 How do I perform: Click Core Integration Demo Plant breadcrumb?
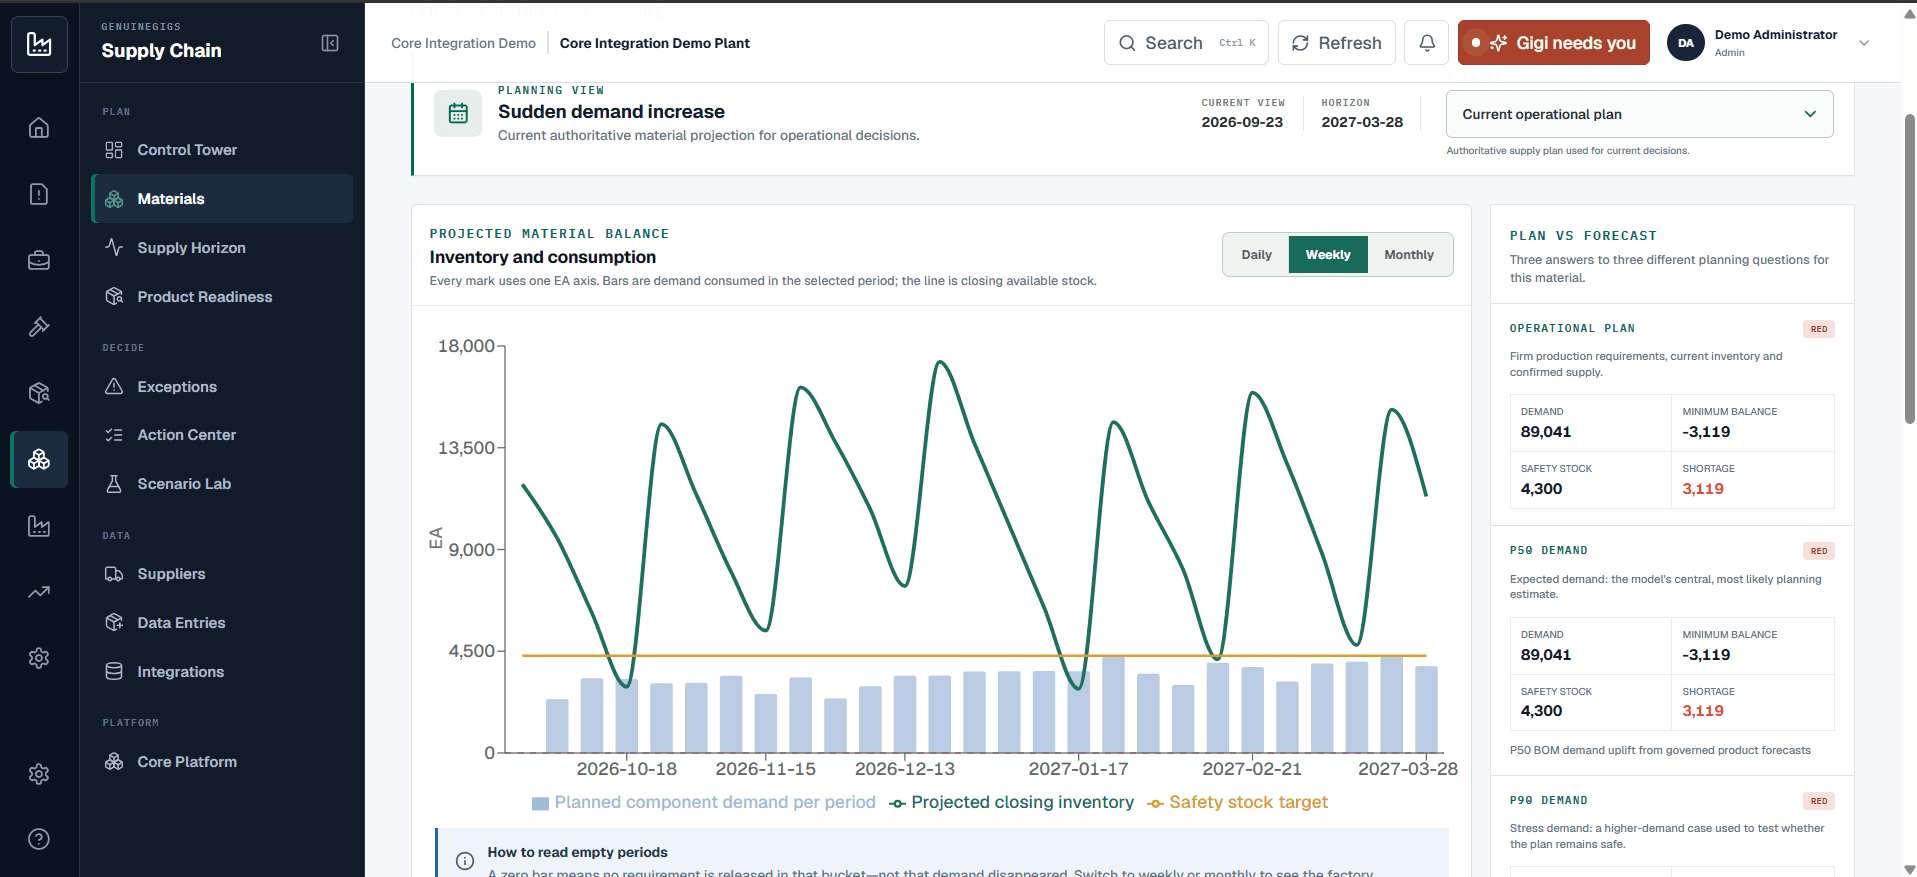pos(654,43)
